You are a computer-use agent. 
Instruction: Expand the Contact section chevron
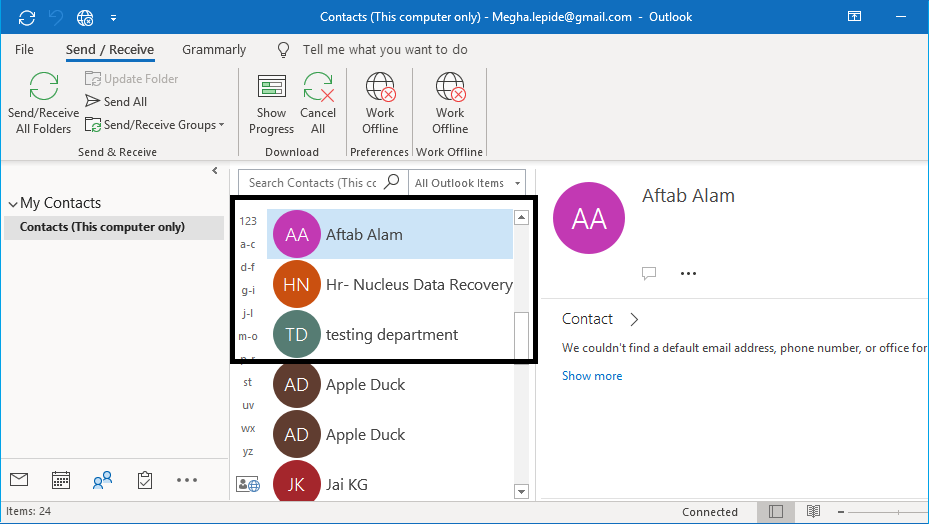click(x=635, y=319)
